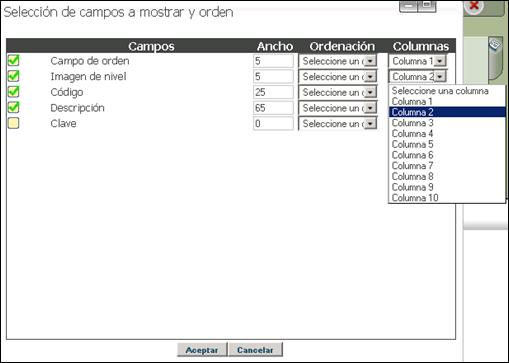The image size is (509, 363).
Task: Click the 'Código' field label
Action: [67, 92]
